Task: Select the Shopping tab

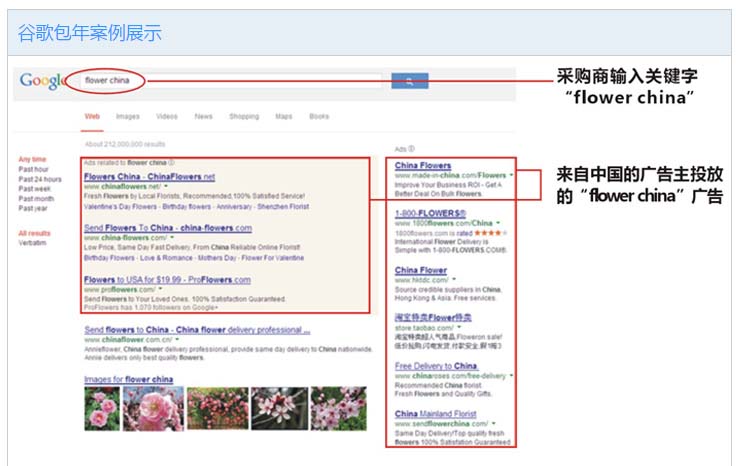Action: tap(244, 116)
